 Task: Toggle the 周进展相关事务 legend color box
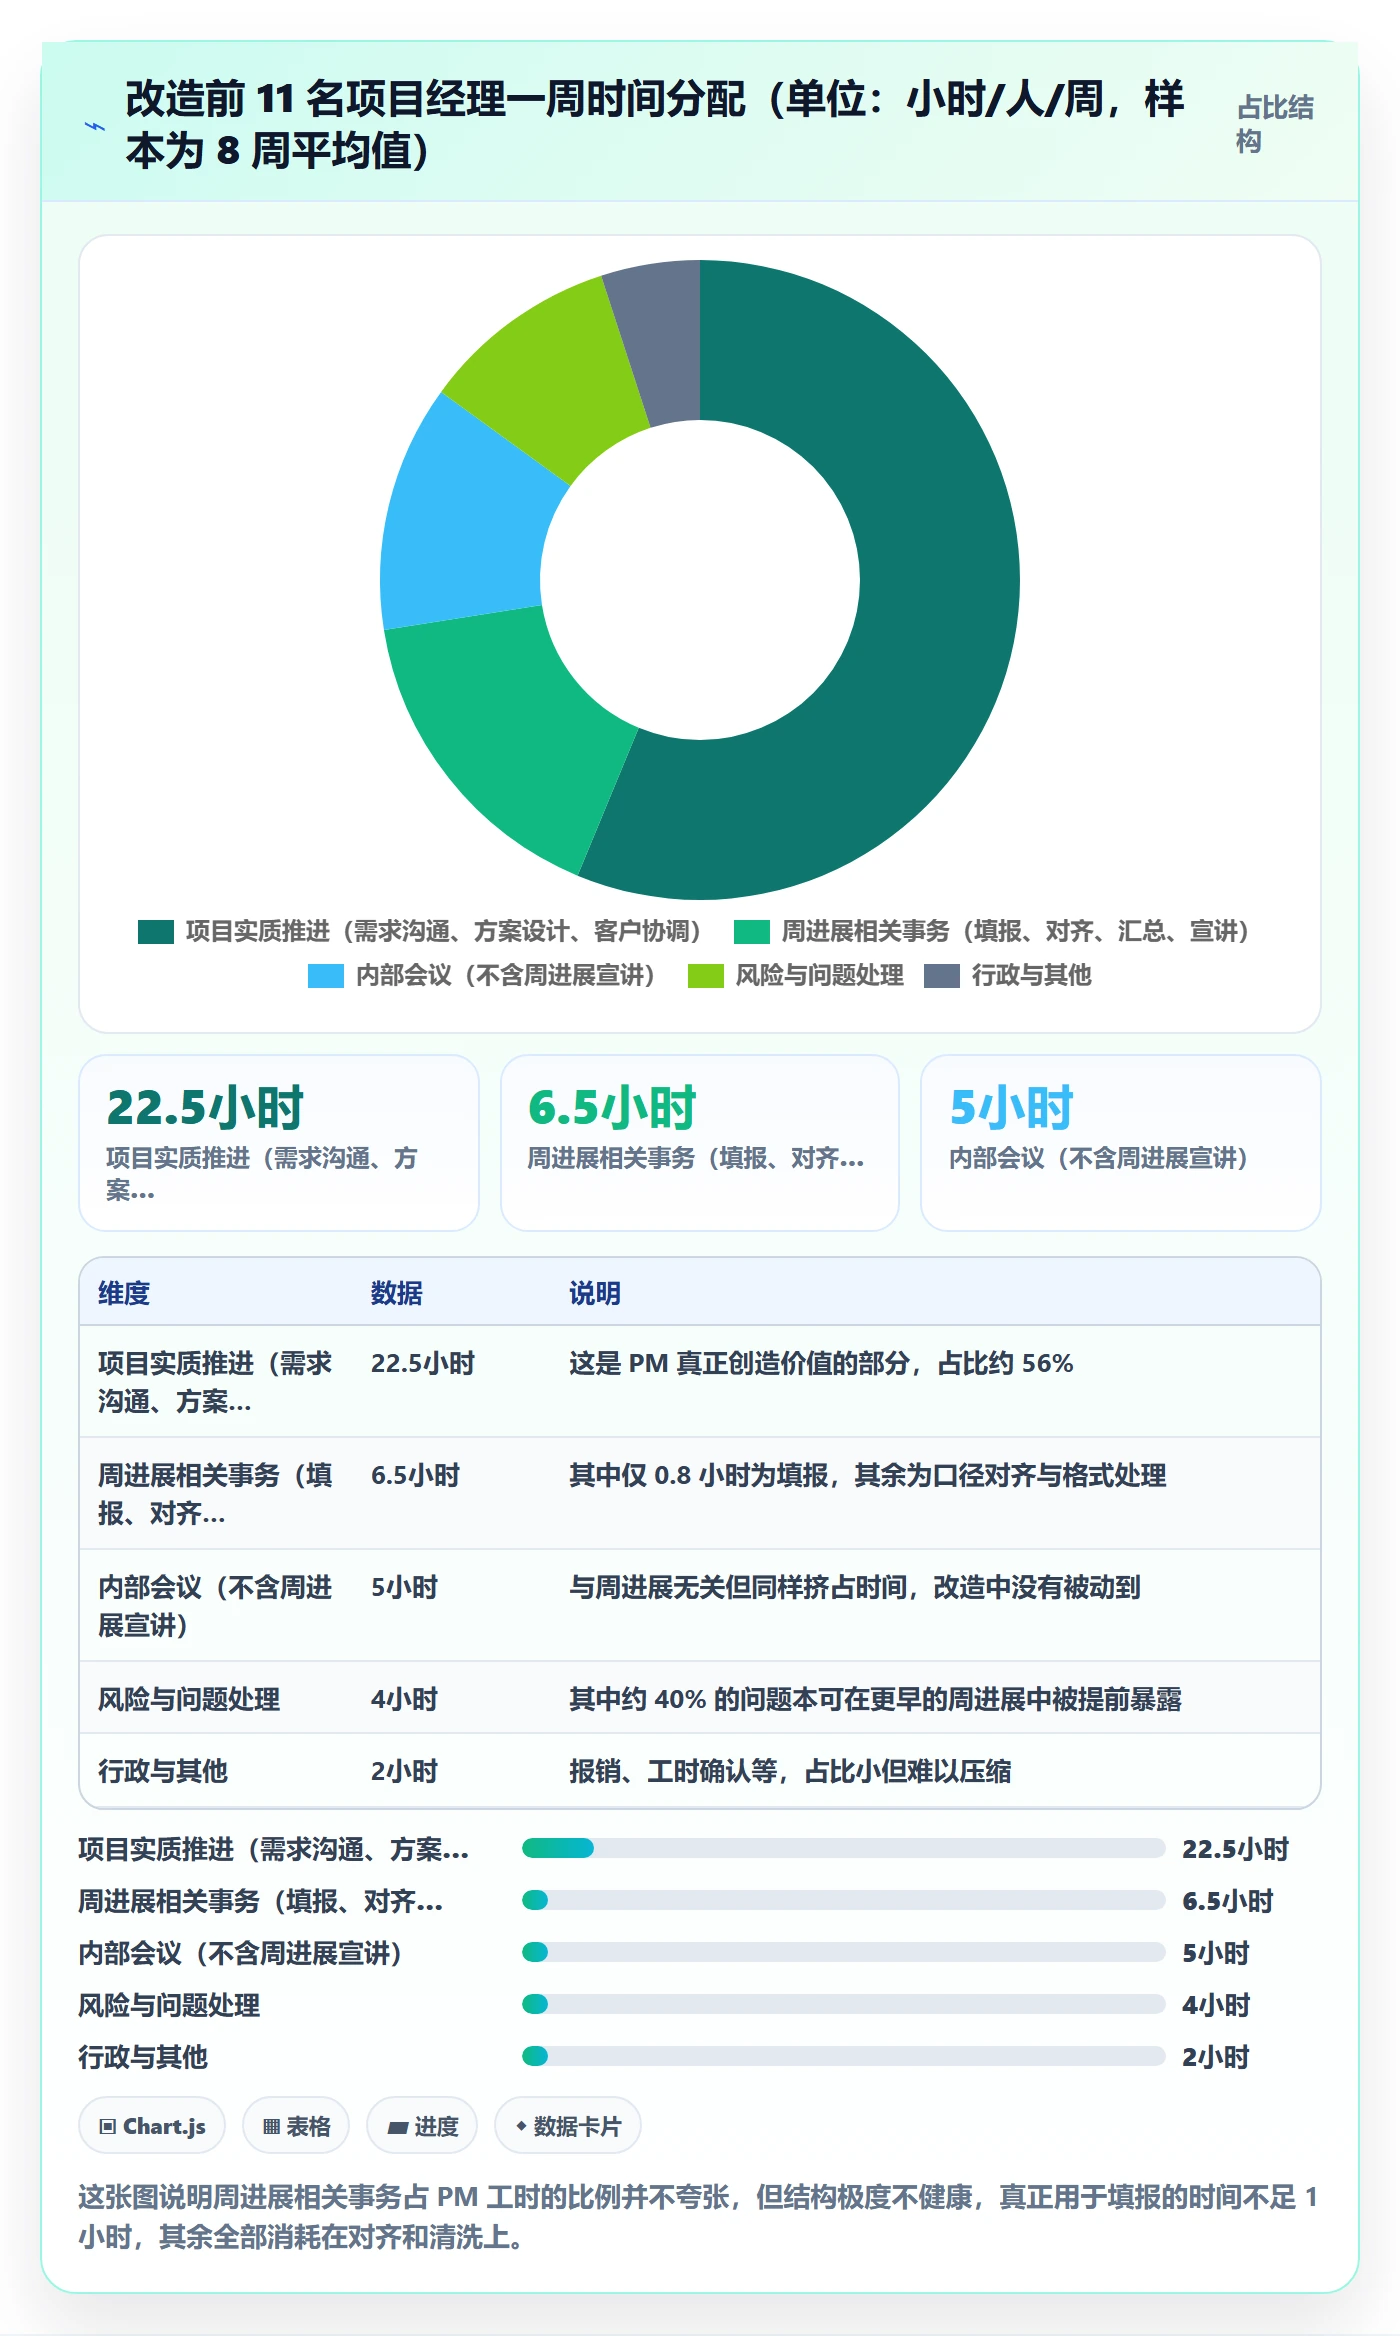pos(752,932)
